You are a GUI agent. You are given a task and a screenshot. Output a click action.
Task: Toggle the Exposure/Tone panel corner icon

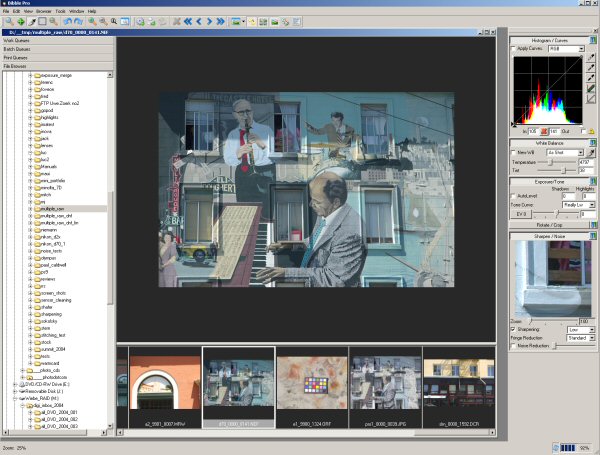coord(593,181)
